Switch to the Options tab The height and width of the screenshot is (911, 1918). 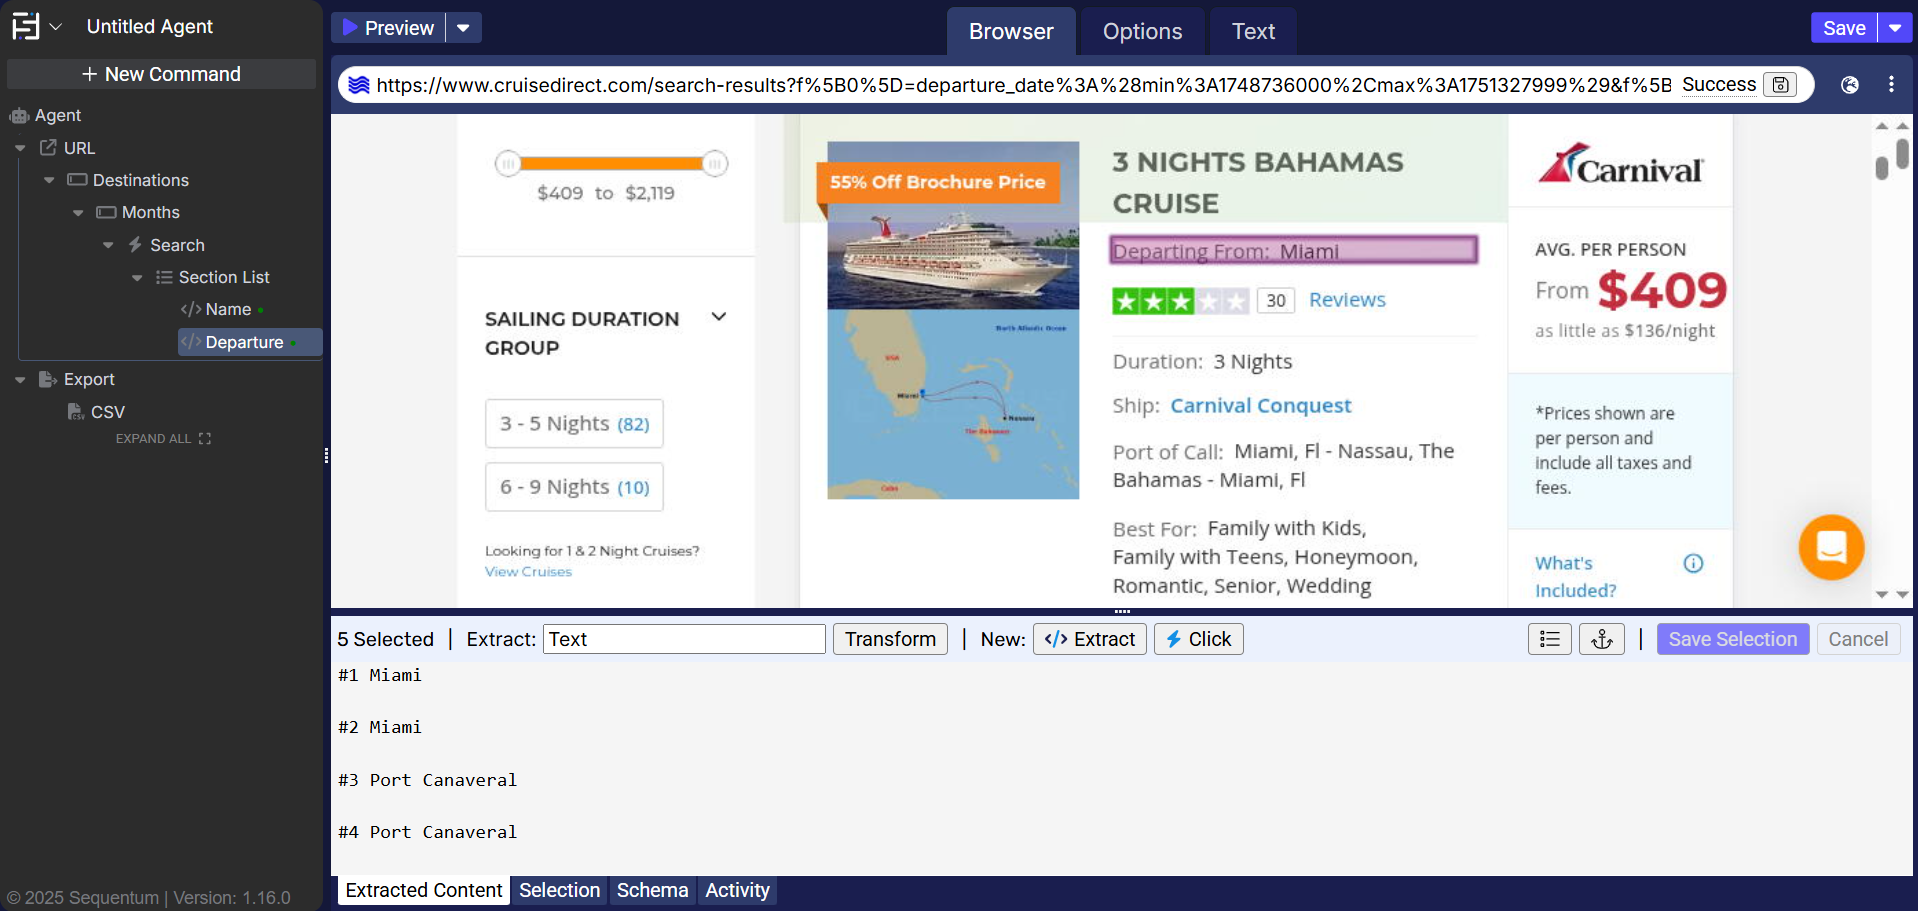[x=1142, y=32]
